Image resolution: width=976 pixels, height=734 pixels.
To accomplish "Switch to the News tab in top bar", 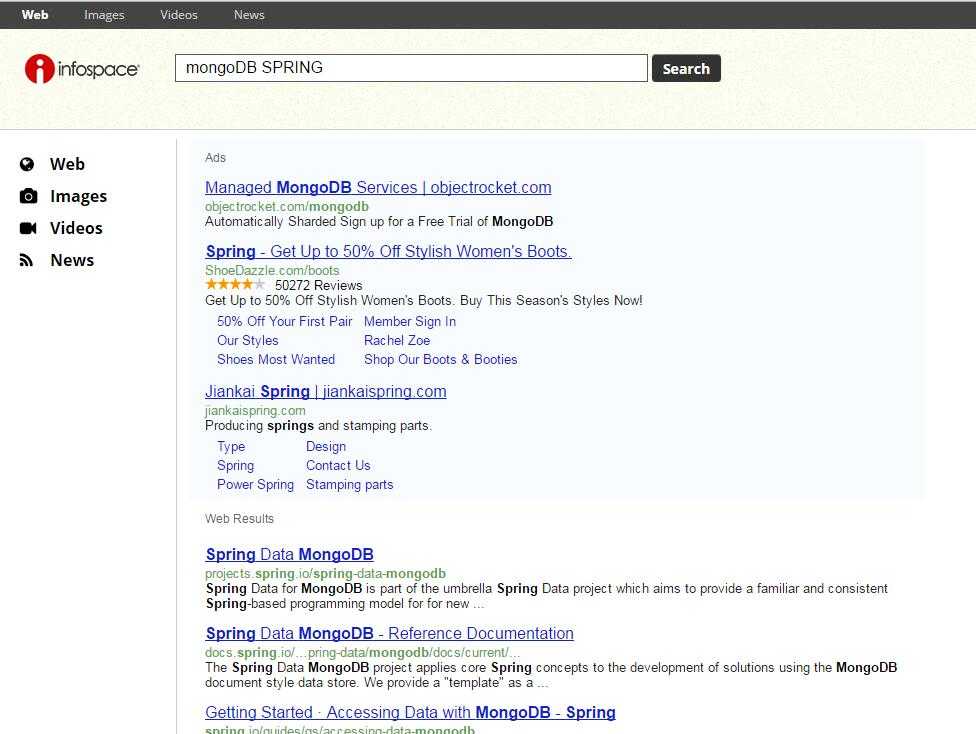I will click(249, 14).
